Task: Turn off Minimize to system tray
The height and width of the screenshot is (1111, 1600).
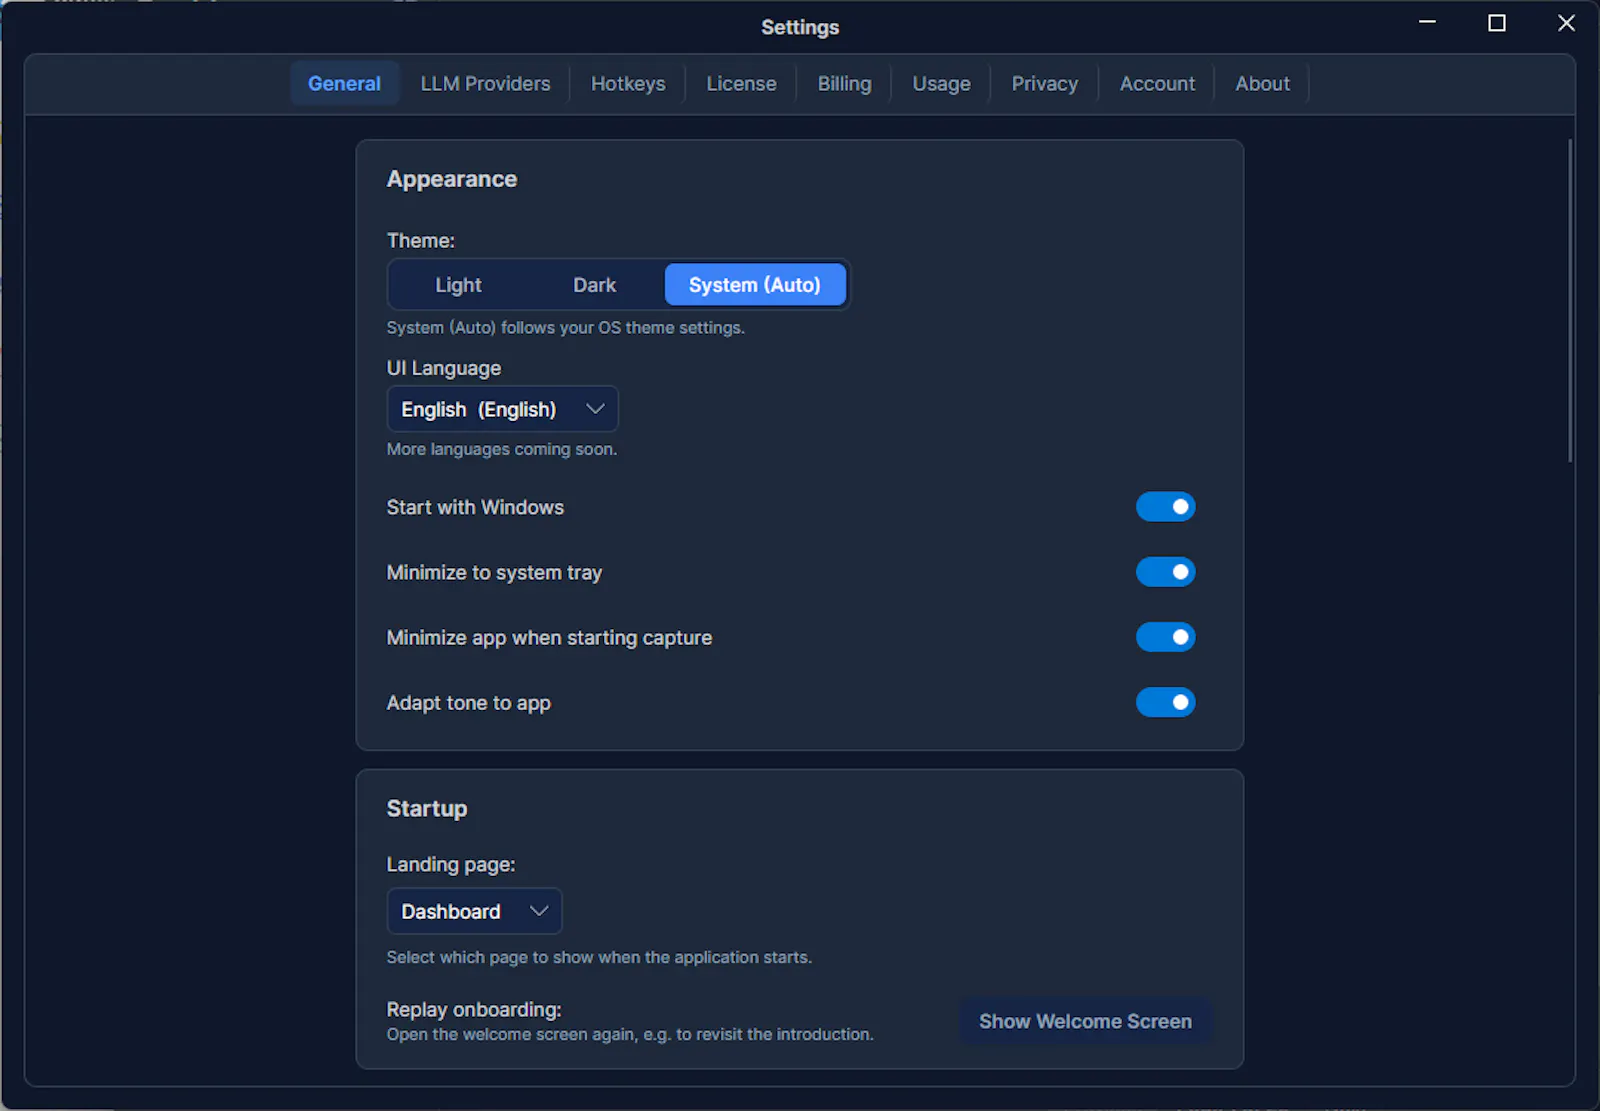Action: pos(1166,572)
